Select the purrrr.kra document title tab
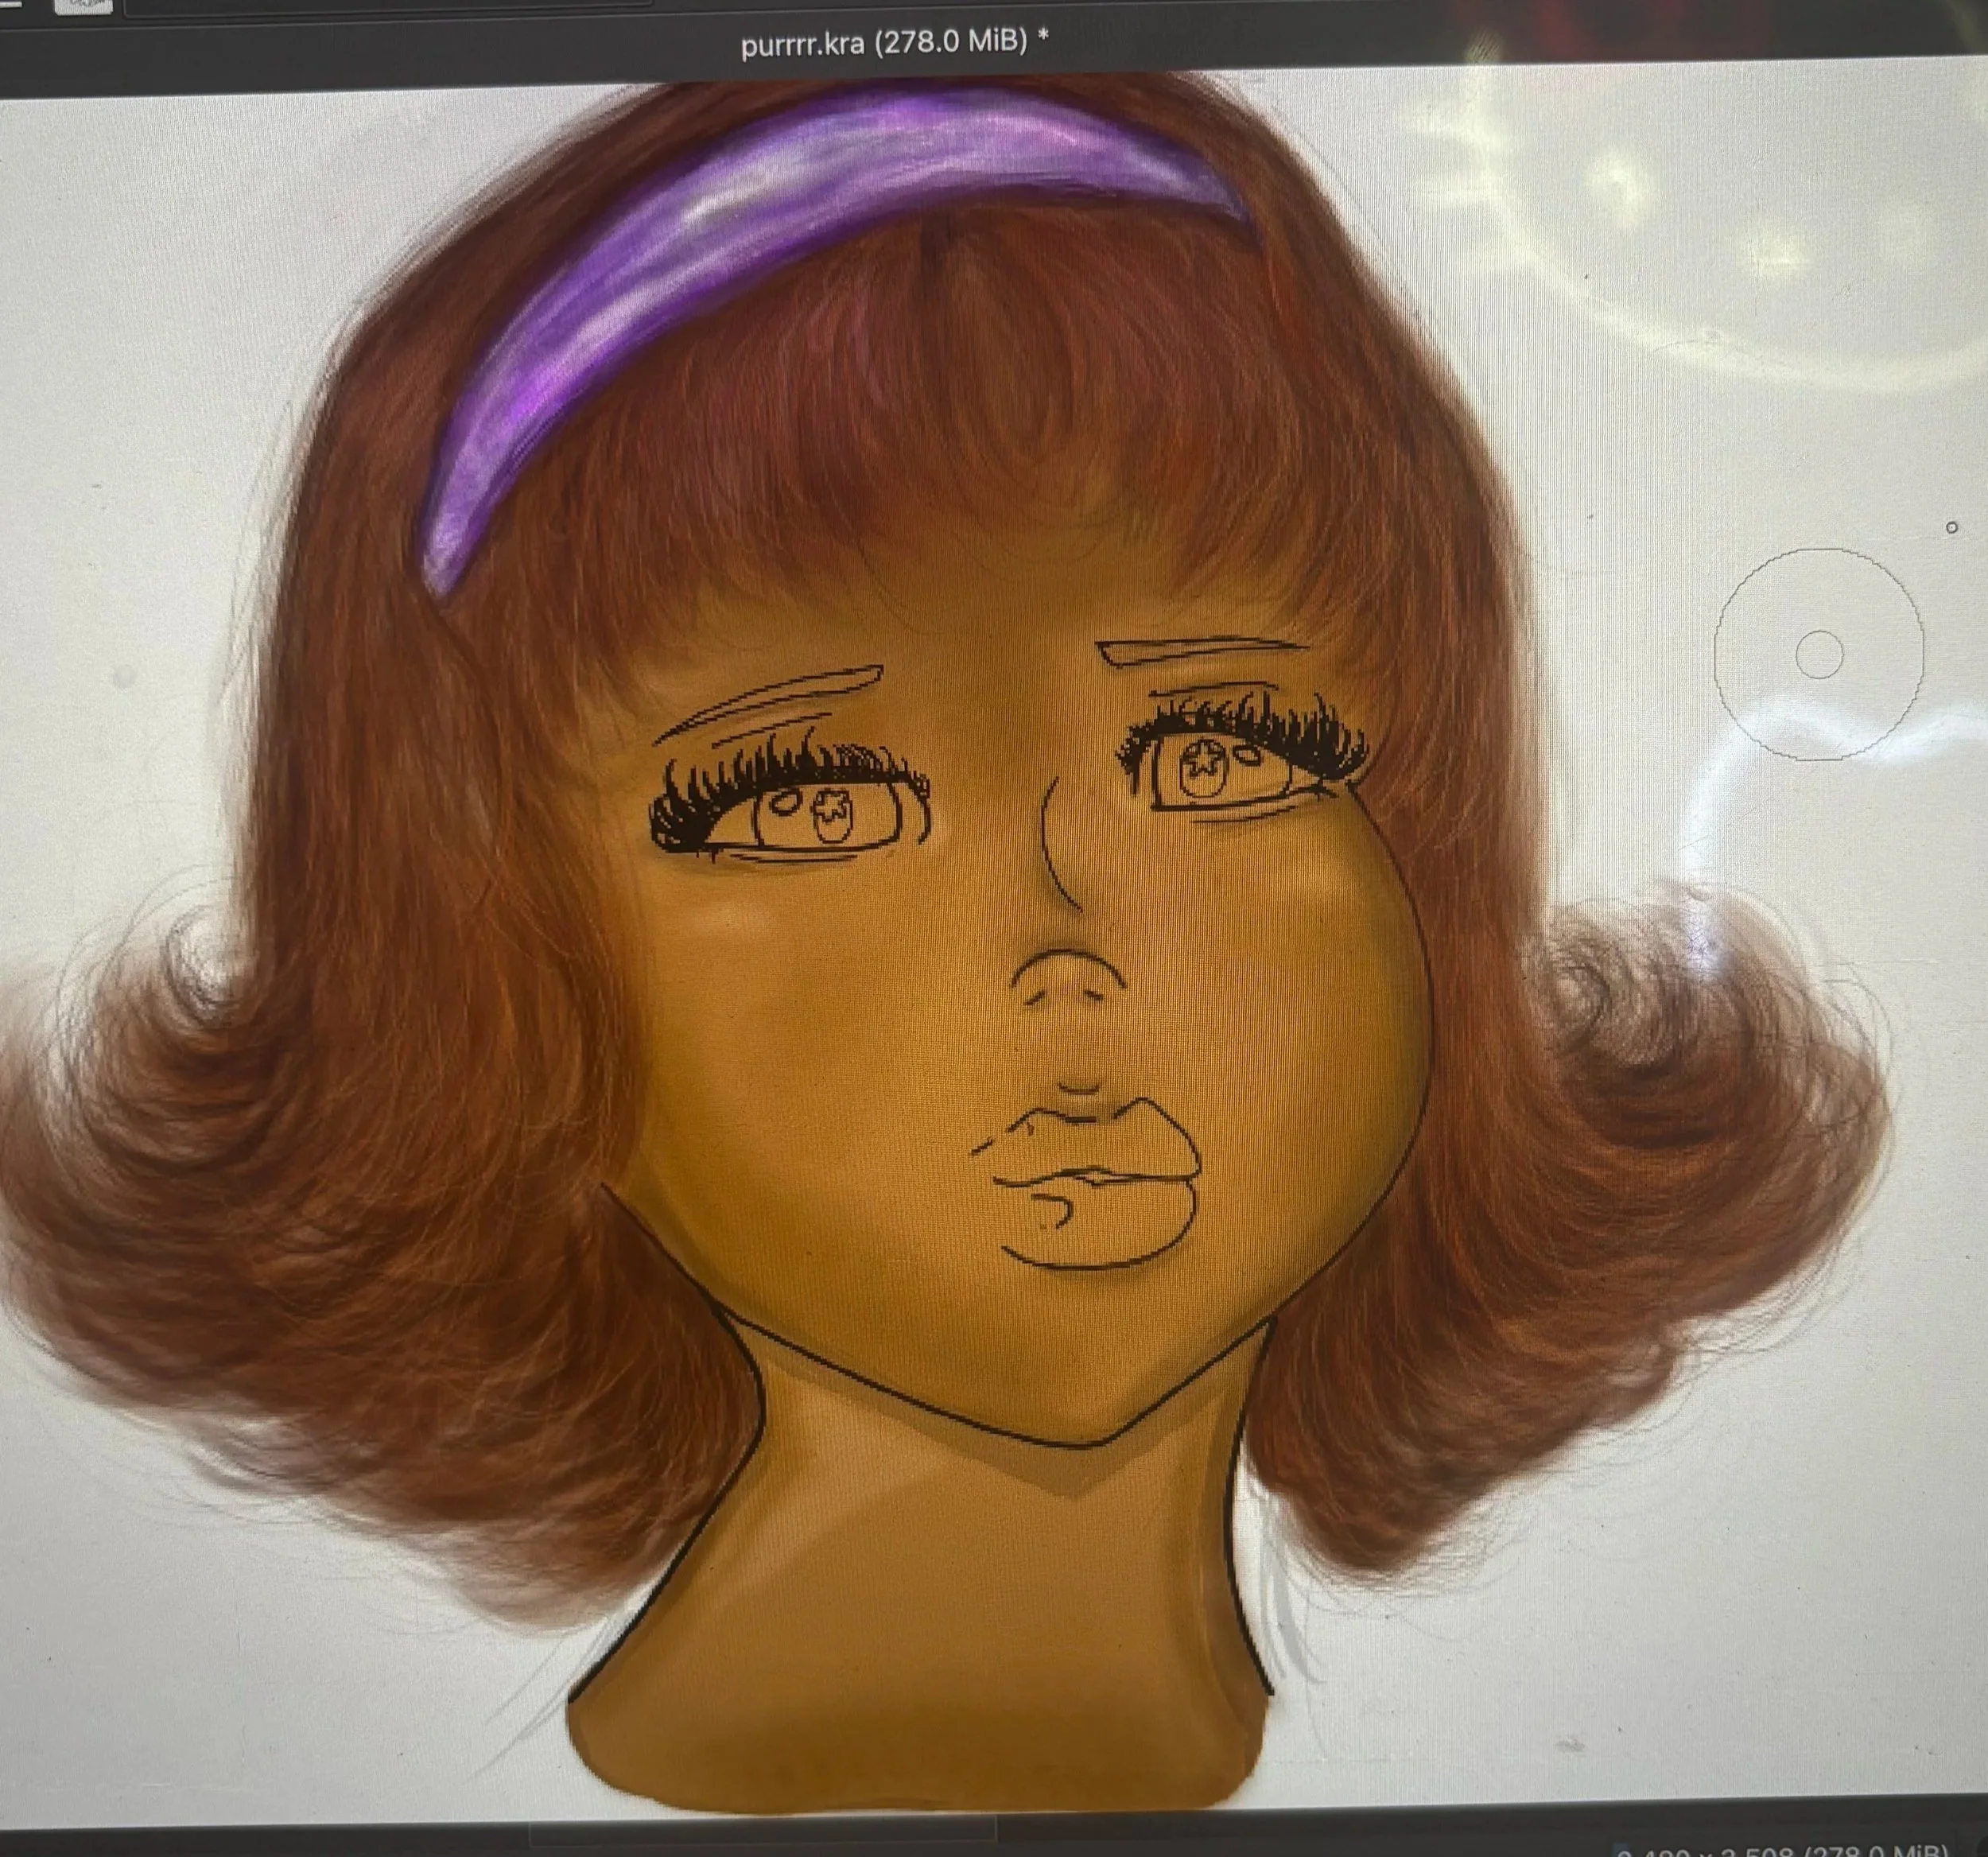Viewport: 1988px width, 1857px height. point(894,42)
